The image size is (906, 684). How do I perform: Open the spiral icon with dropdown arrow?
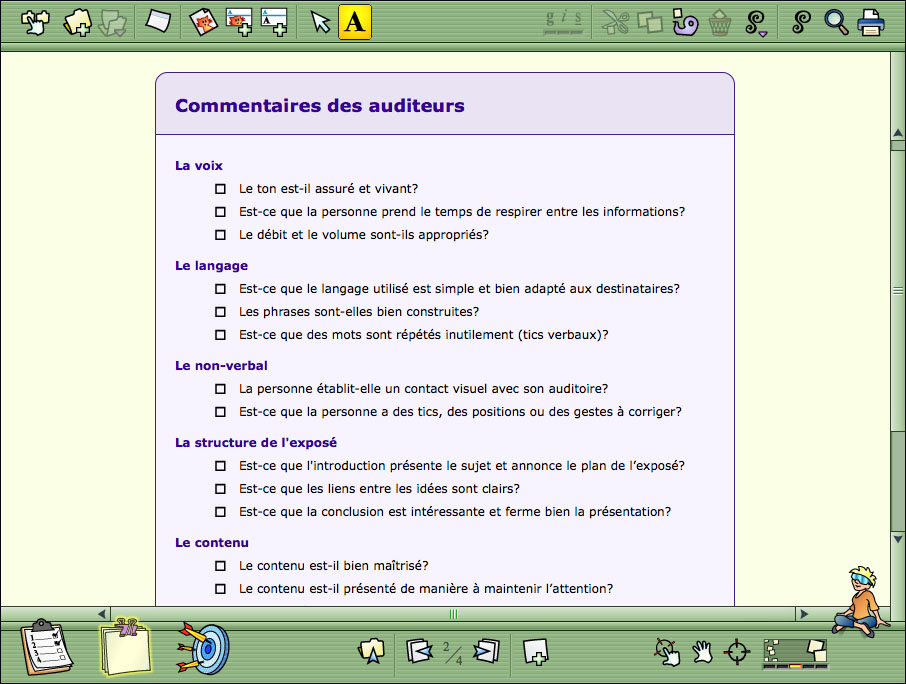756,23
